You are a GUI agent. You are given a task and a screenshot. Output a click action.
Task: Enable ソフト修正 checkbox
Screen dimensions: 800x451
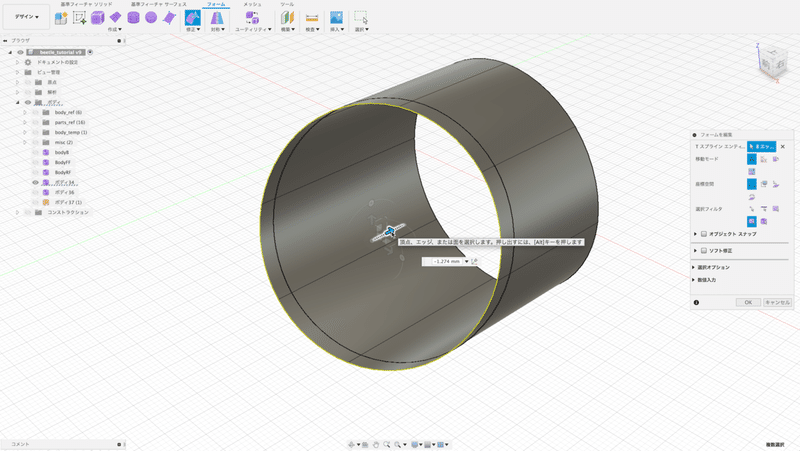click(x=704, y=250)
